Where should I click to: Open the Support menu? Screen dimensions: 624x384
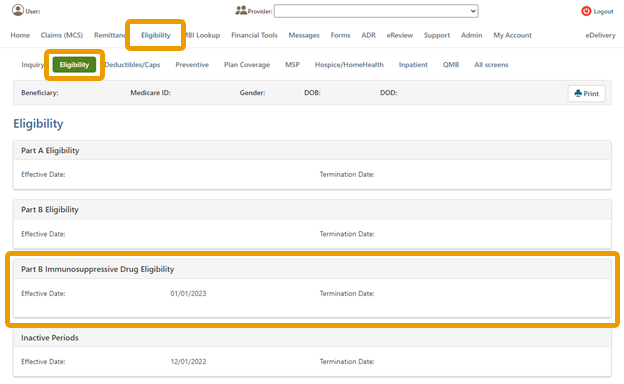(437, 35)
